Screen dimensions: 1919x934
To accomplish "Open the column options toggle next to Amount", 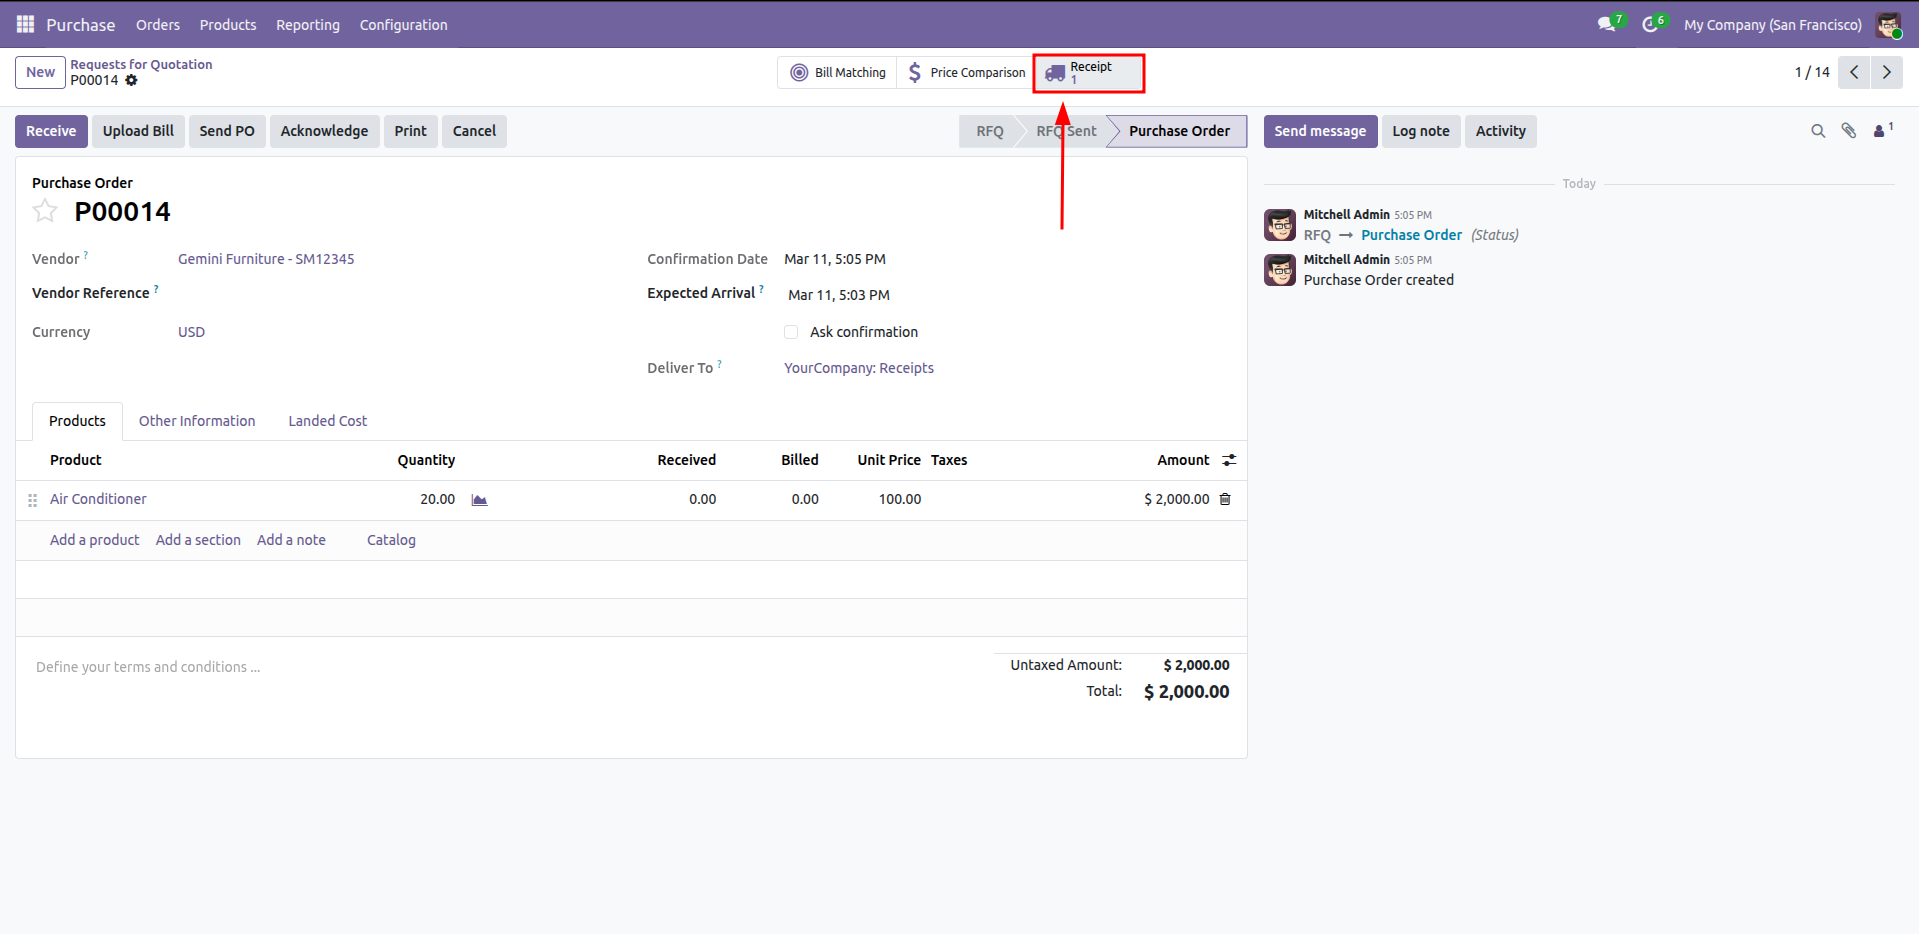I will (x=1229, y=460).
